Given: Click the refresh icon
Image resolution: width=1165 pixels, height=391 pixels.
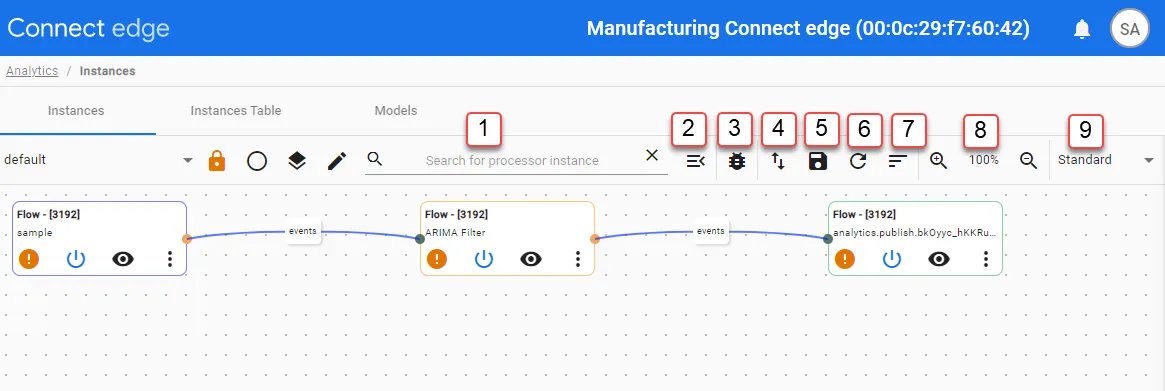Looking at the screenshot, I should [858, 161].
